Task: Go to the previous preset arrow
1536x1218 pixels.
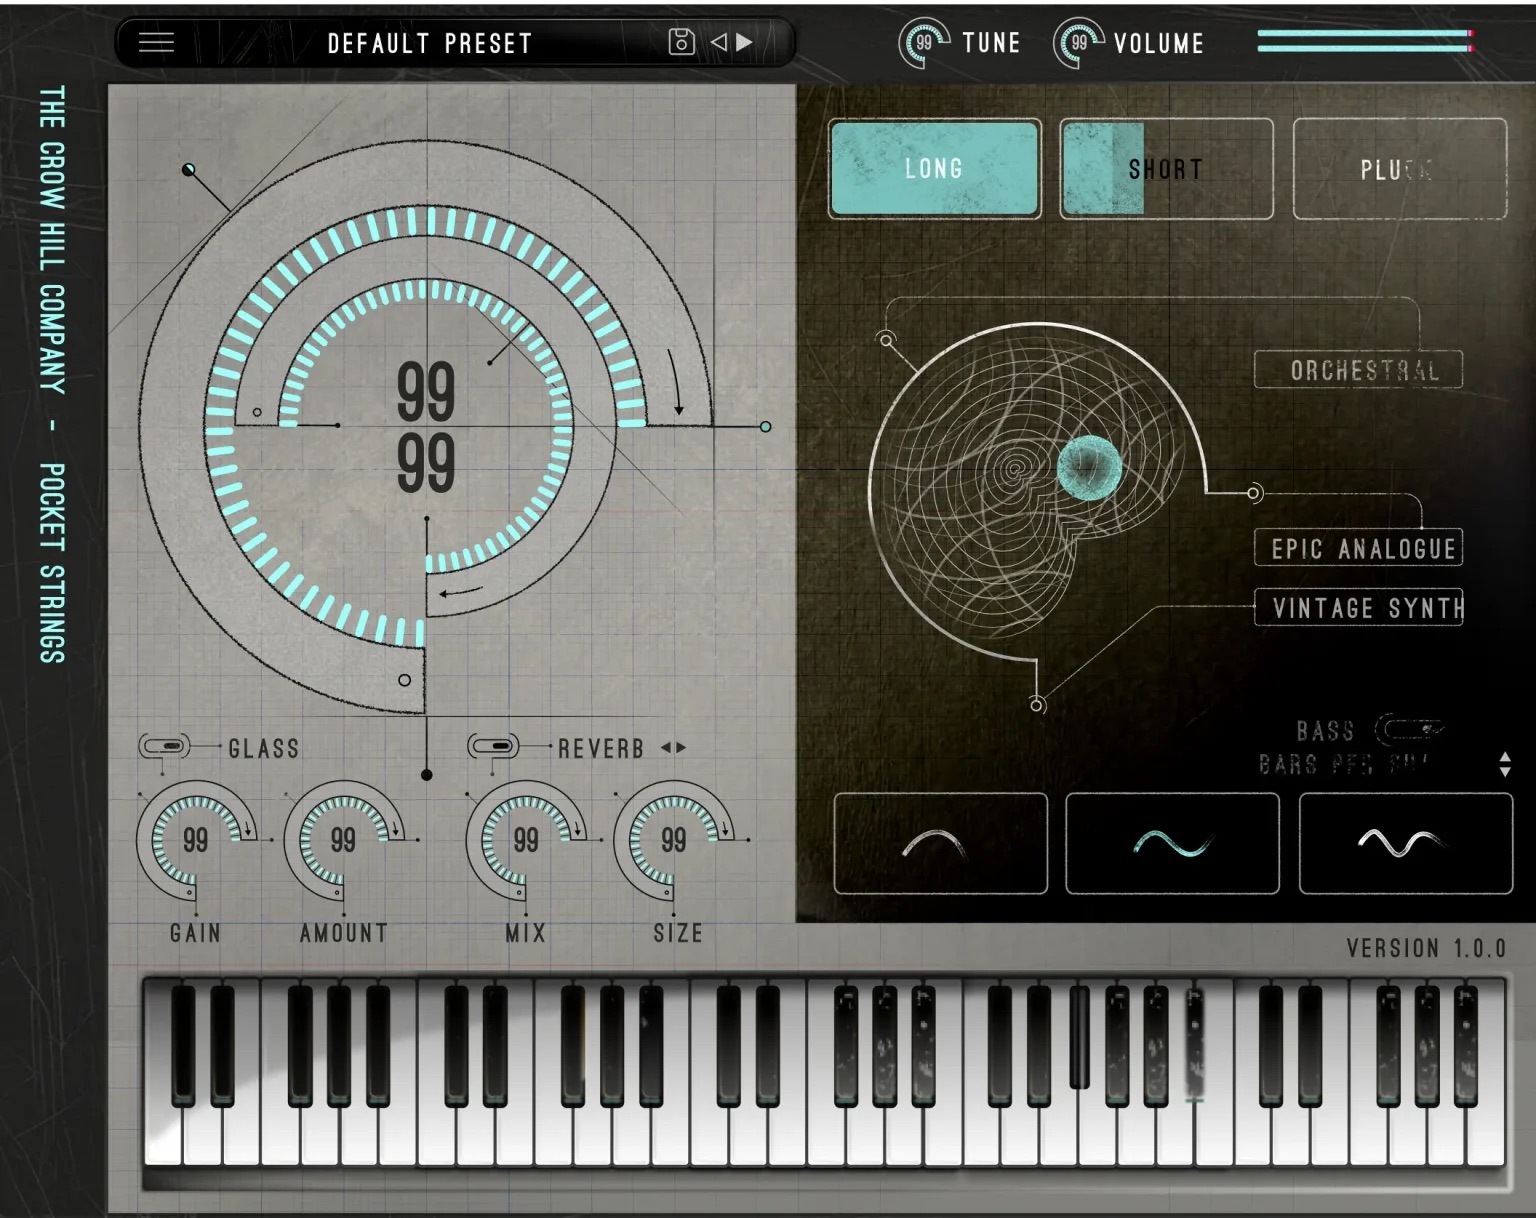Action: coord(718,42)
